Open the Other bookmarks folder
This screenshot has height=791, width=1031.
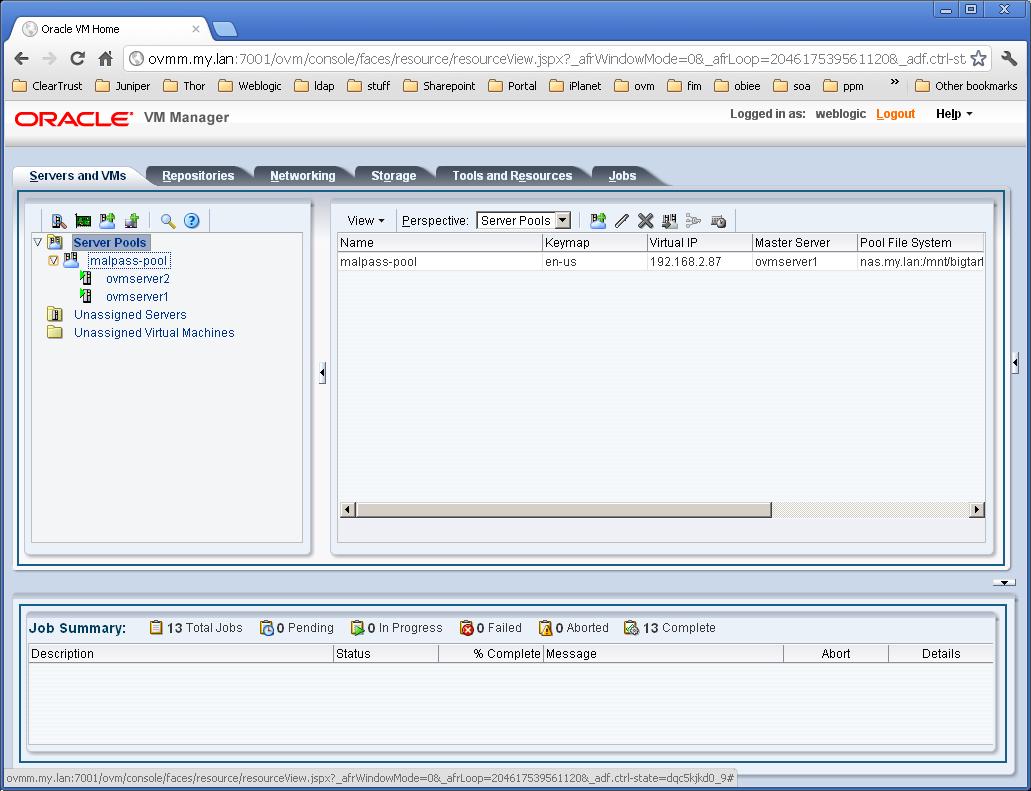tap(966, 86)
